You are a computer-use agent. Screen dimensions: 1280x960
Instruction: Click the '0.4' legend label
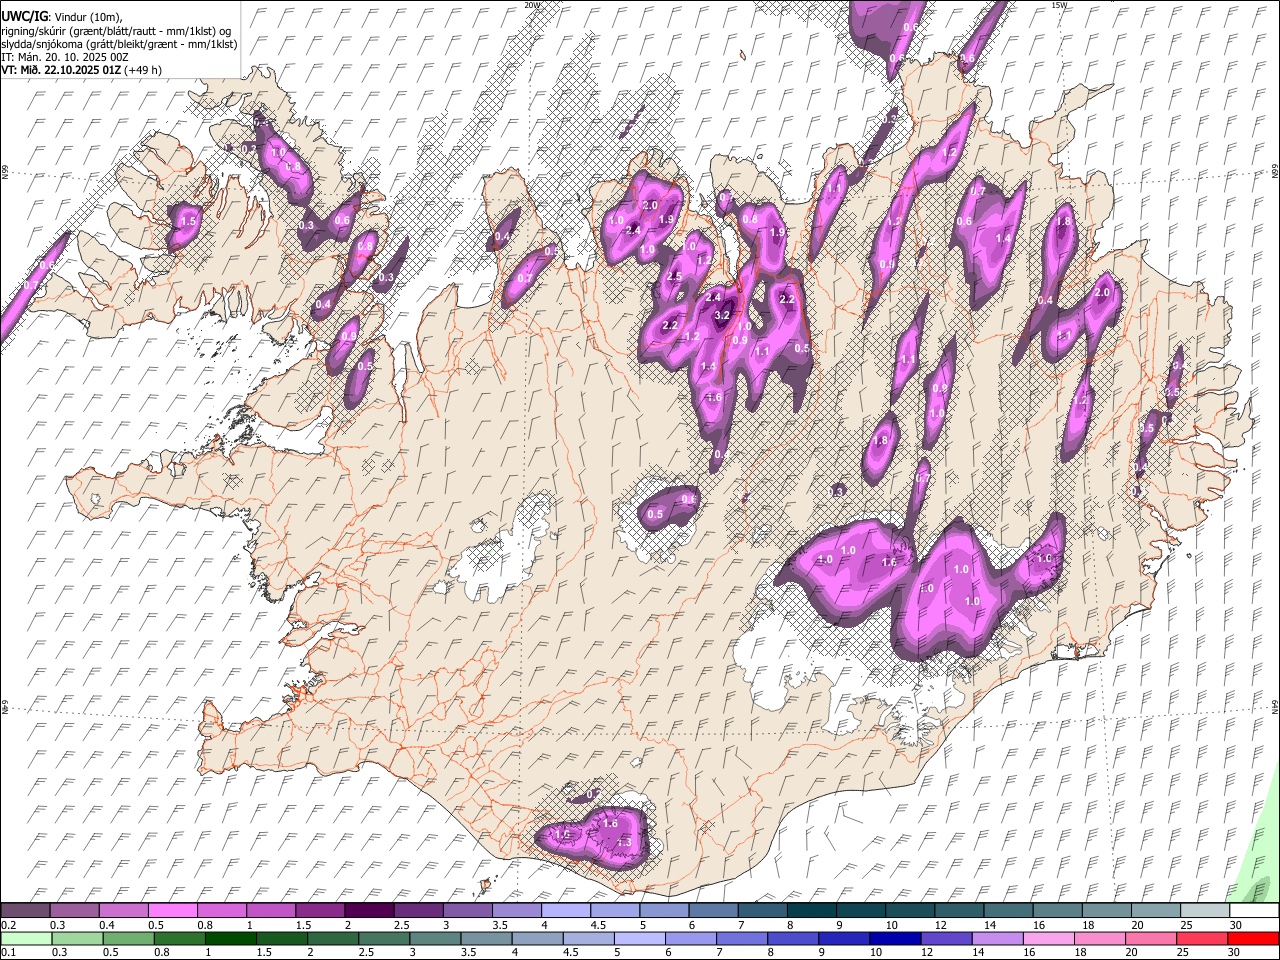click(107, 925)
